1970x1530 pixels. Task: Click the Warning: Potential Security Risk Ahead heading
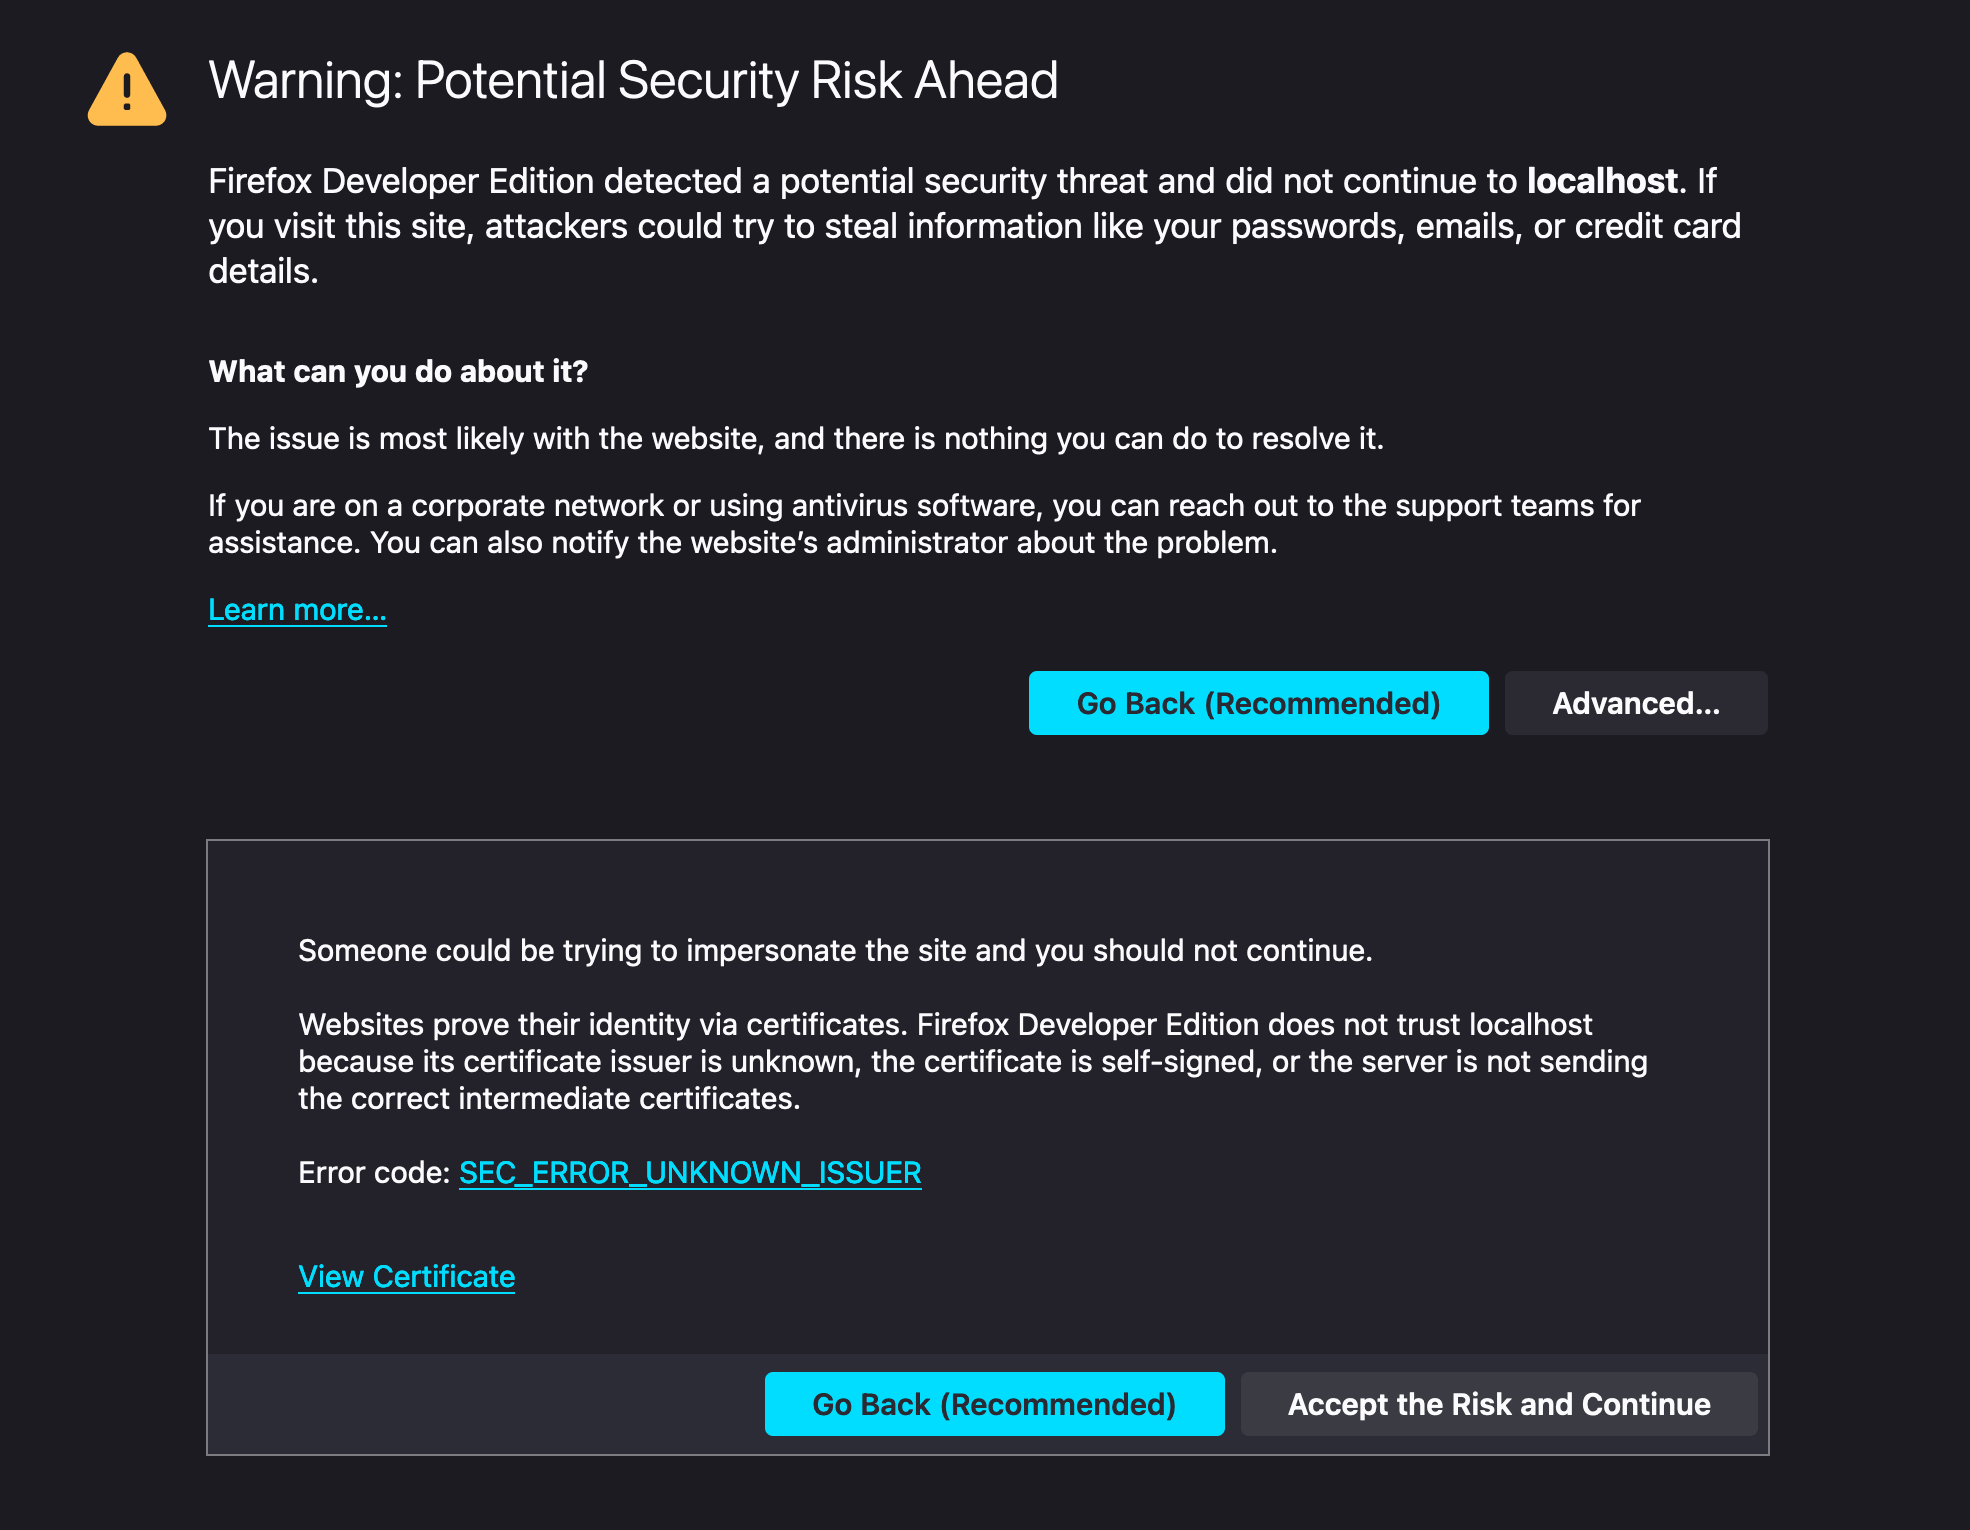tap(633, 80)
